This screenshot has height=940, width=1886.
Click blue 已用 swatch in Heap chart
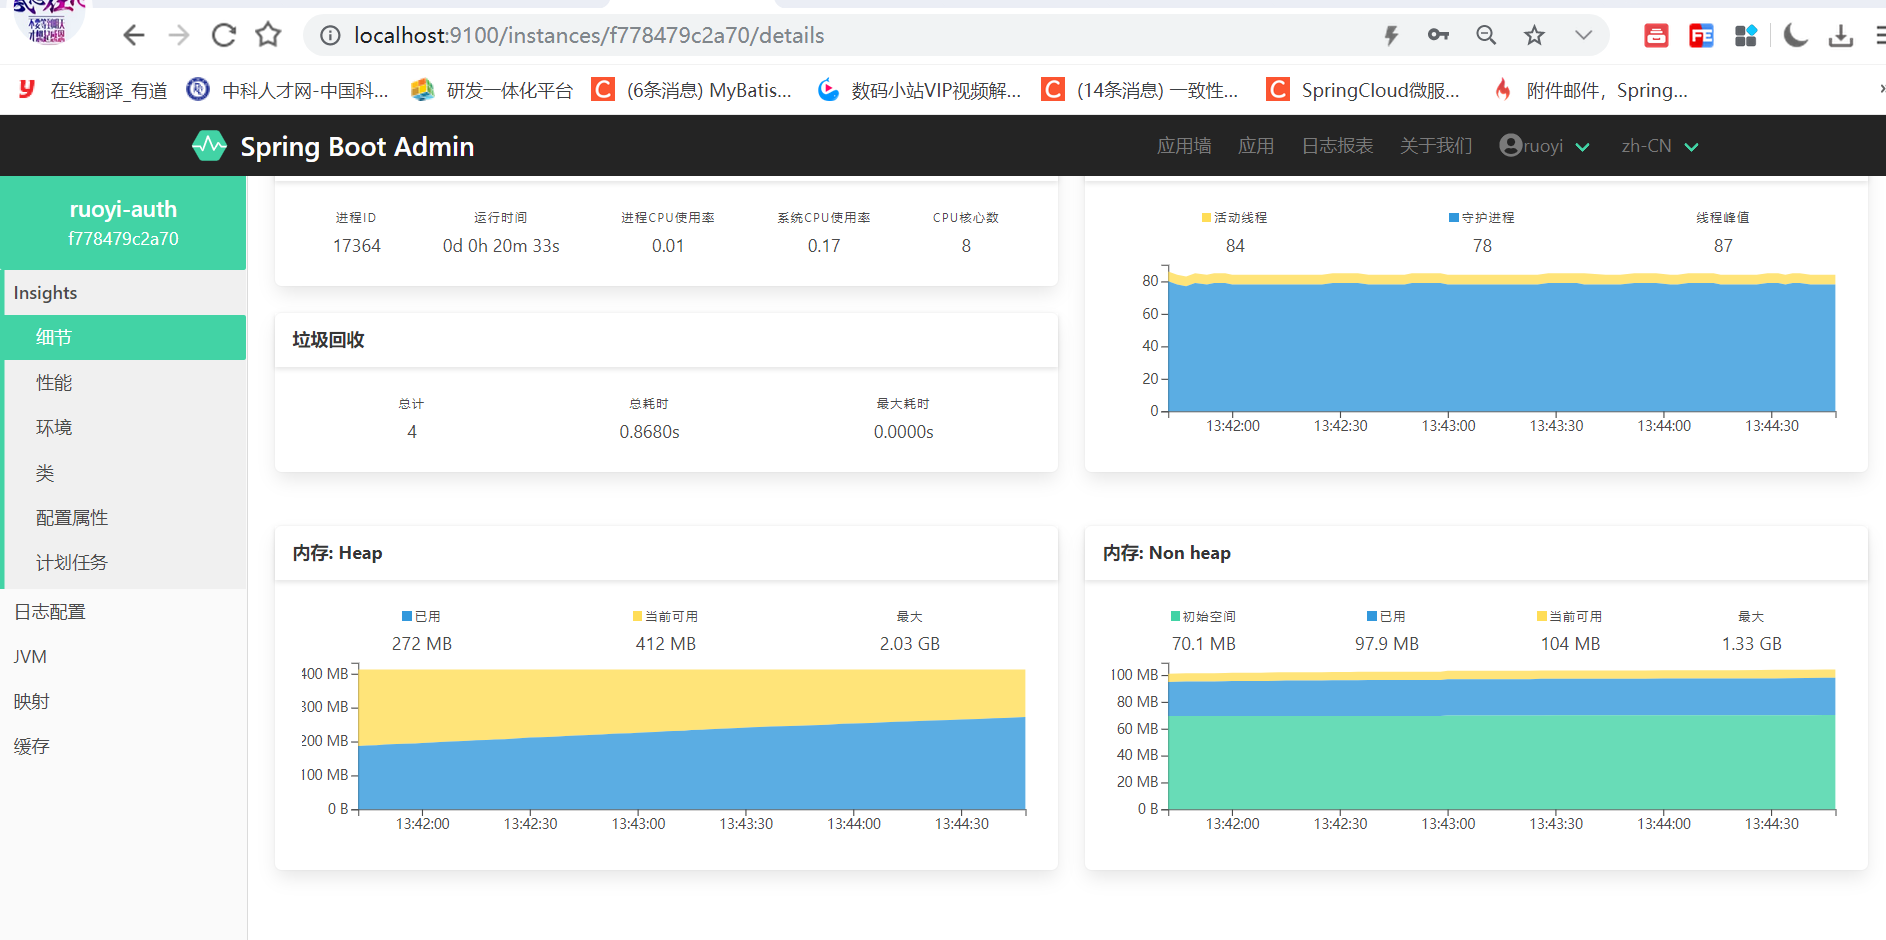tap(407, 617)
